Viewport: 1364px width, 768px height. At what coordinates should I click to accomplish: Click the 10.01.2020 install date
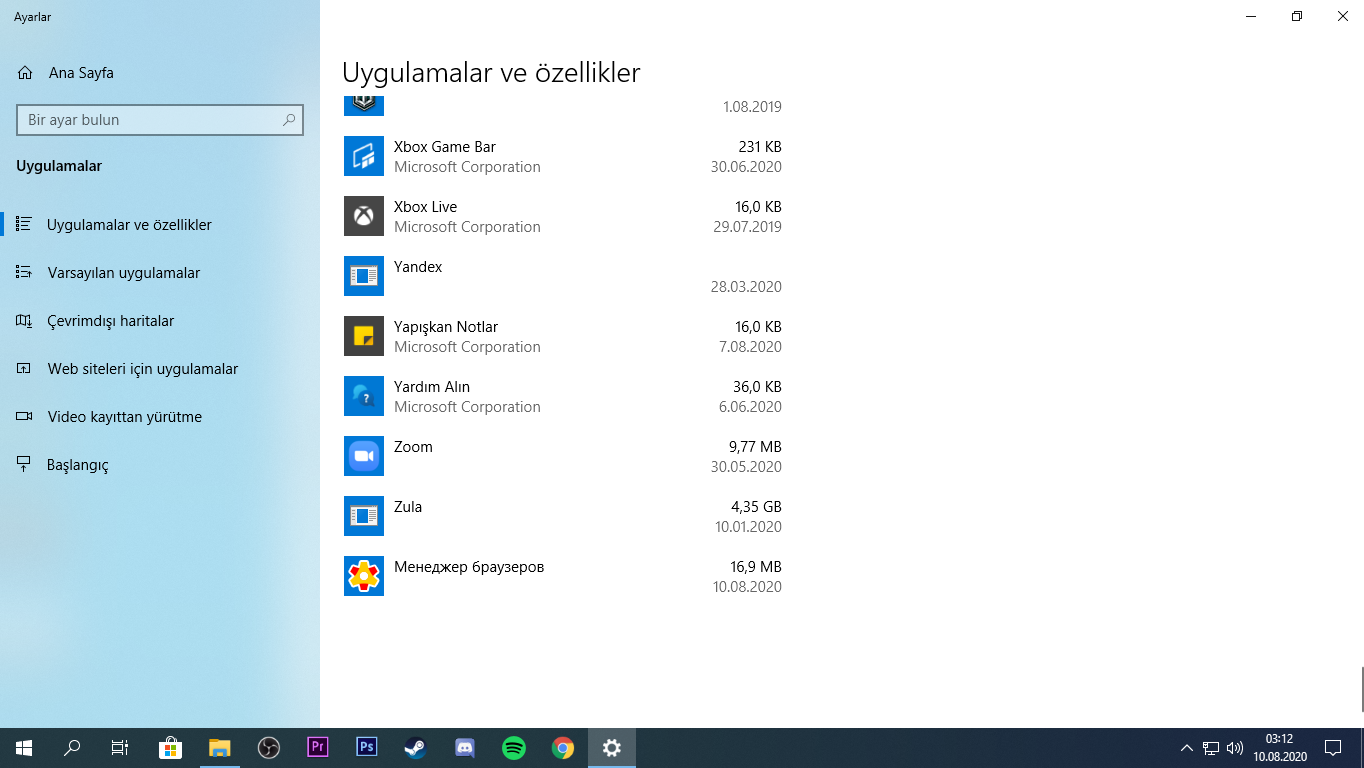pyautogui.click(x=748, y=527)
